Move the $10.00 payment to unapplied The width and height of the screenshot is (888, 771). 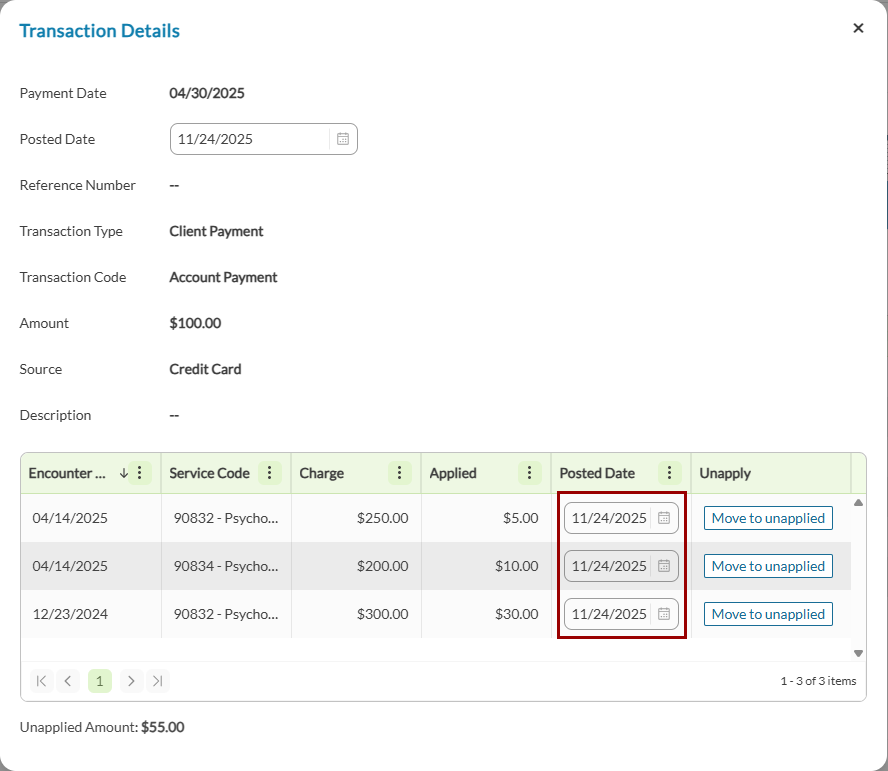tap(768, 566)
